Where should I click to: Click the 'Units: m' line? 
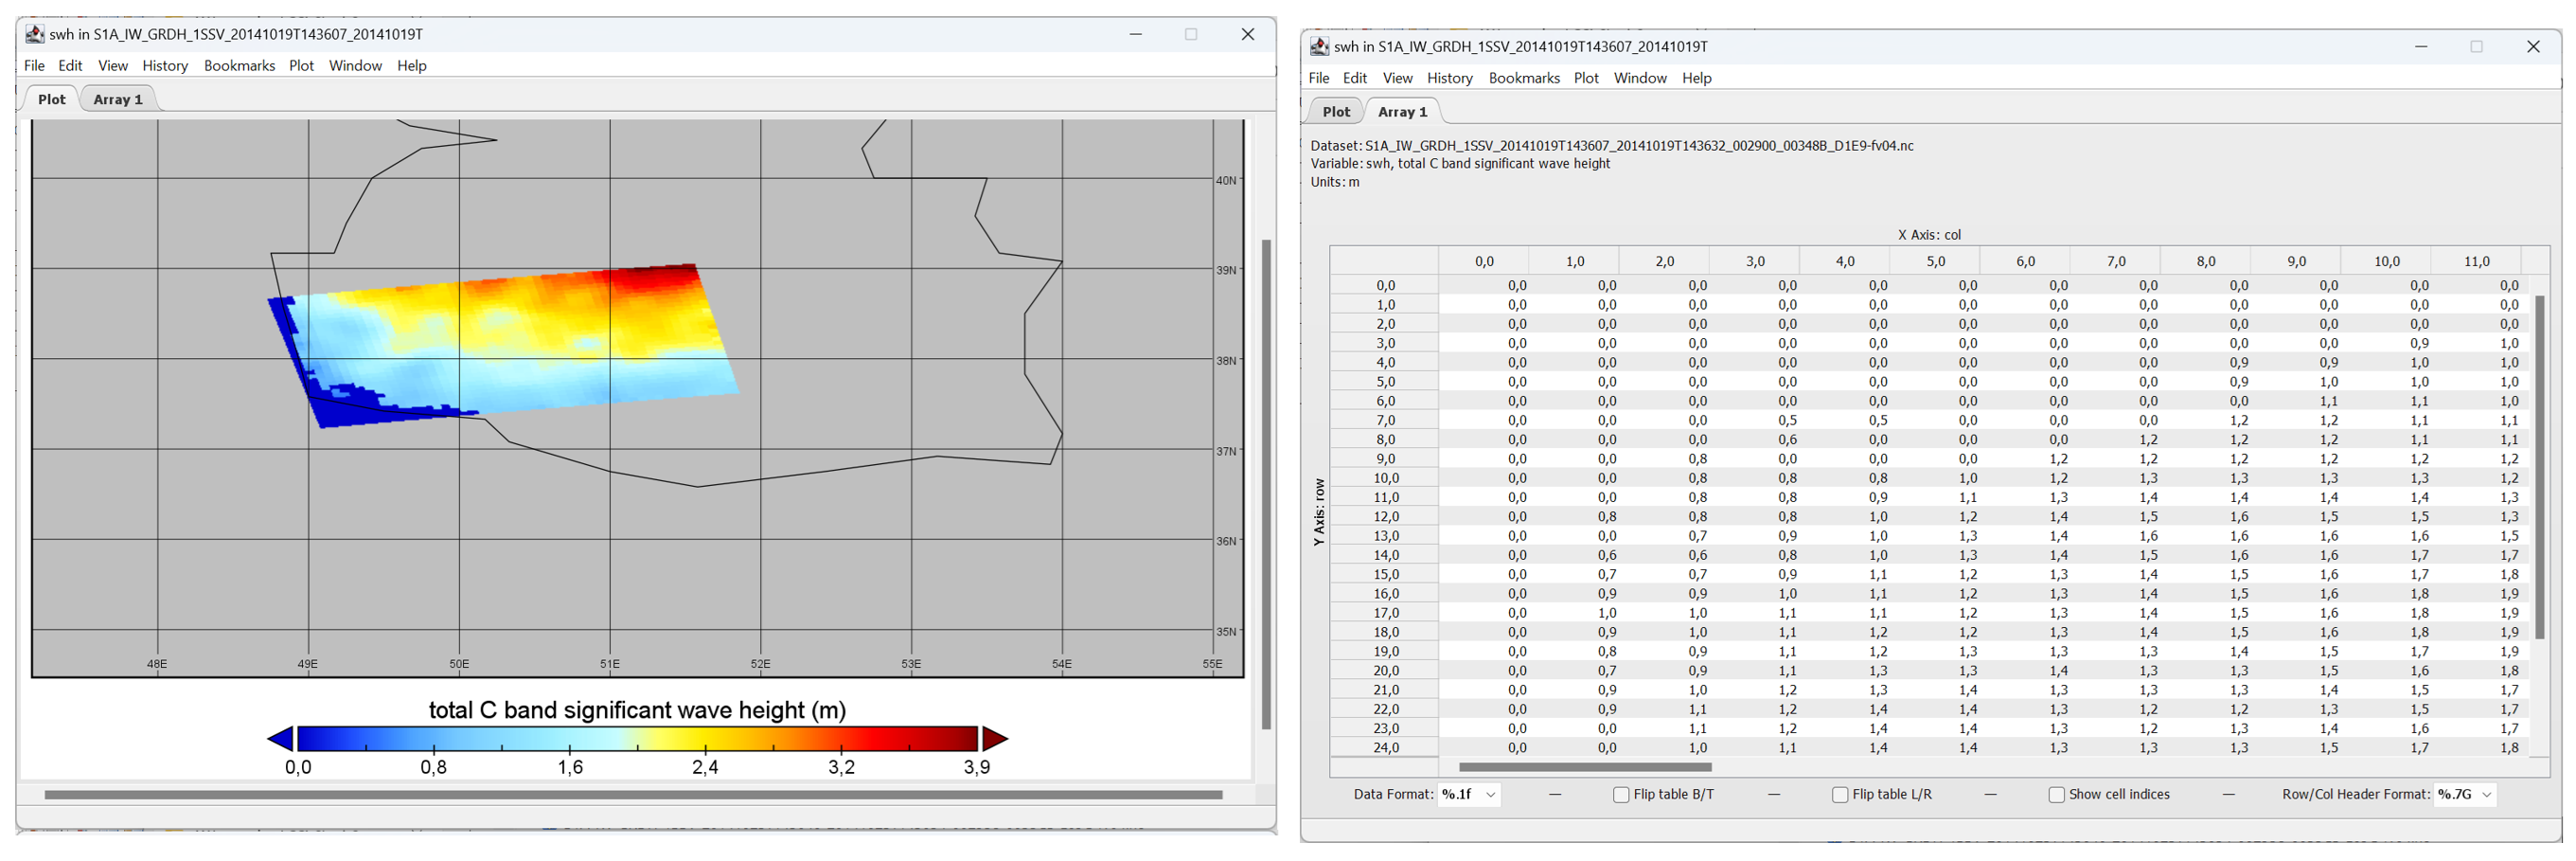(x=1335, y=182)
